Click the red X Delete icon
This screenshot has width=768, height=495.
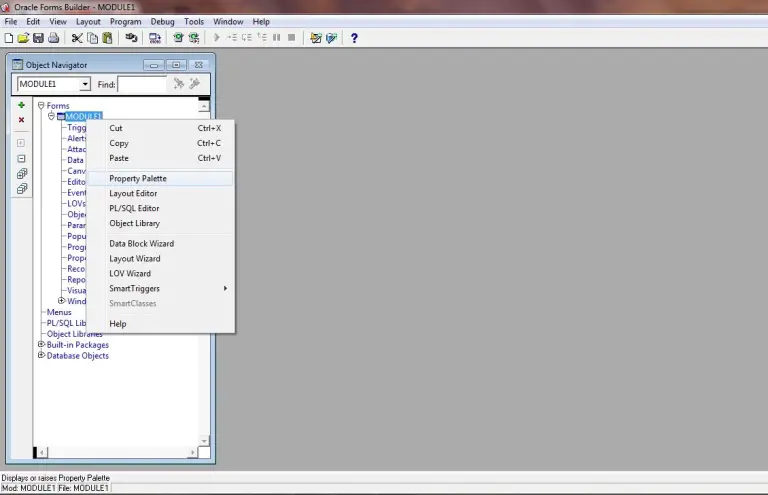21,119
